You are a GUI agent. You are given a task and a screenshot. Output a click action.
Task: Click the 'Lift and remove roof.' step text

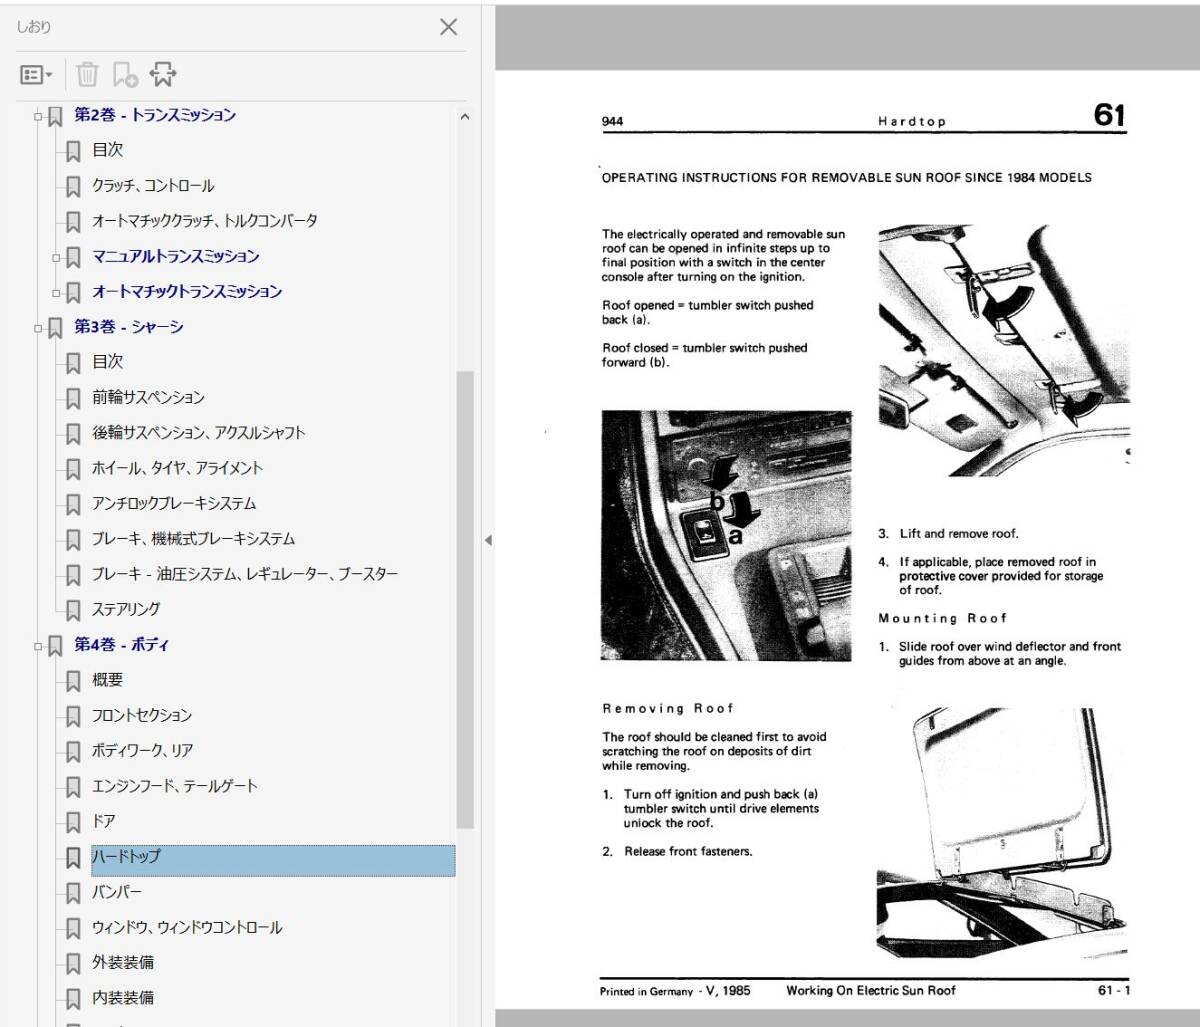[x=959, y=534]
